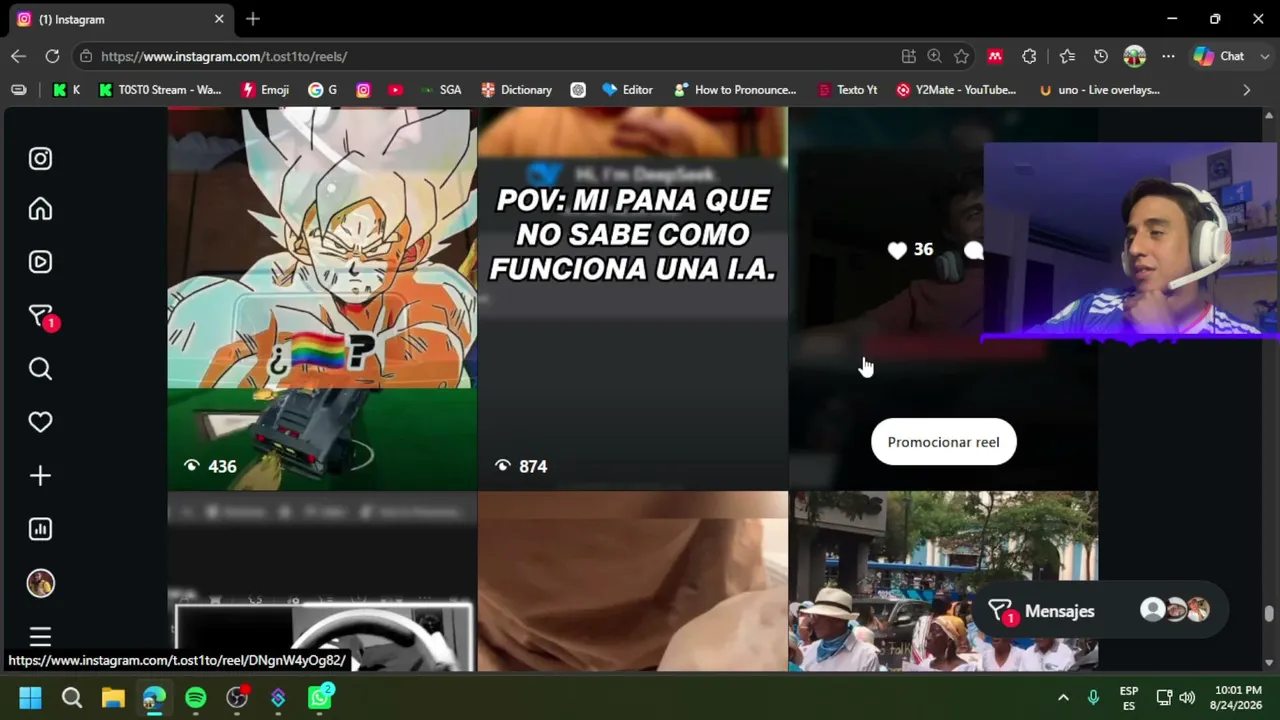Click the microphone icon in system tray
The width and height of the screenshot is (1280, 720).
point(1093,697)
